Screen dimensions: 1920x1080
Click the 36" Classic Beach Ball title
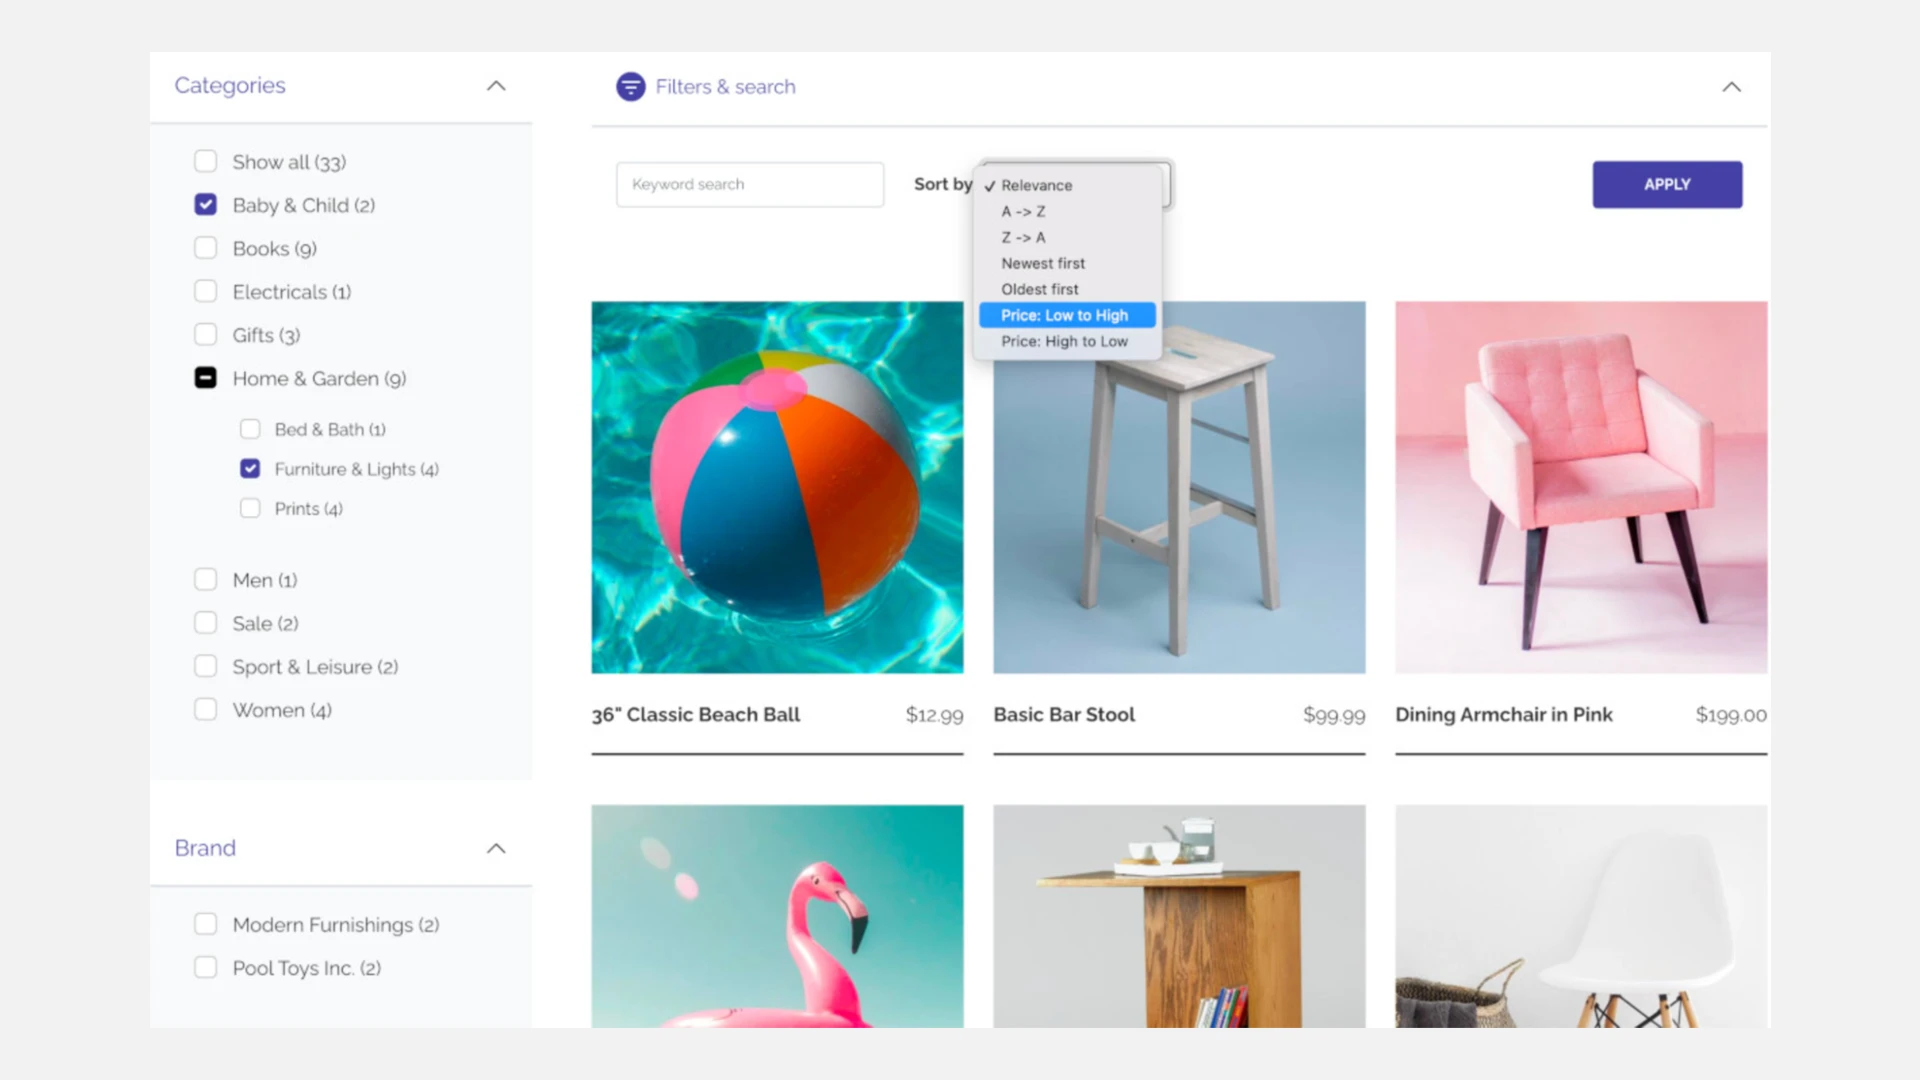(695, 715)
